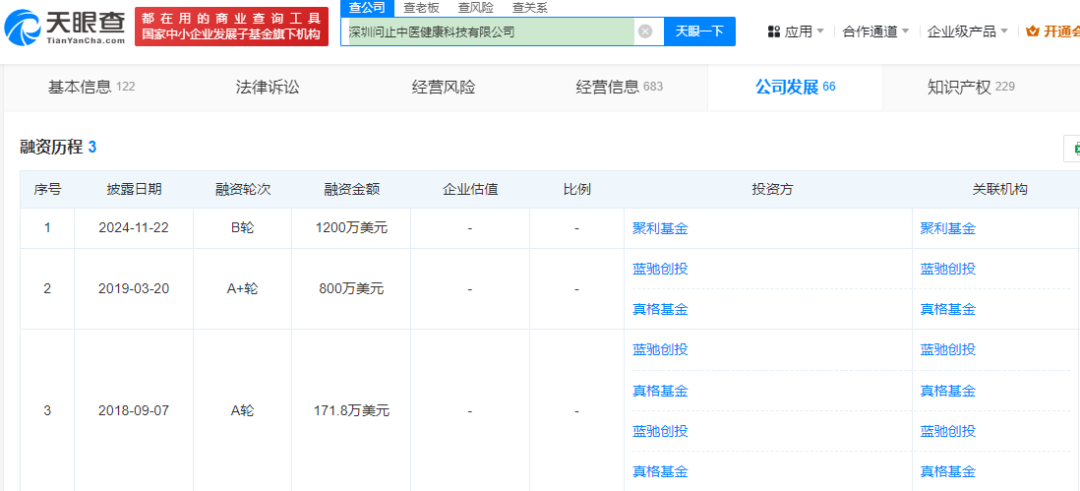Open the 知识产权 tab
This screenshot has width=1080, height=491.
pos(970,87)
